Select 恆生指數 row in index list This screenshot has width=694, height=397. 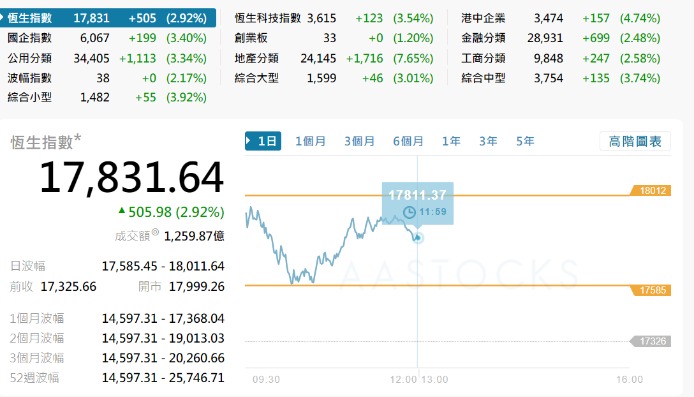(108, 18)
